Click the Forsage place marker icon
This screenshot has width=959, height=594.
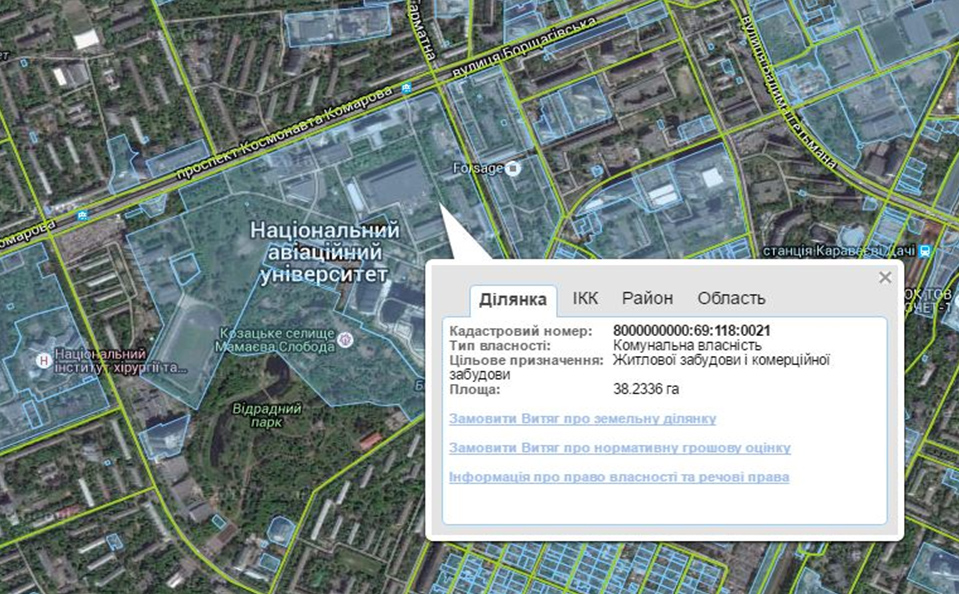(x=513, y=168)
